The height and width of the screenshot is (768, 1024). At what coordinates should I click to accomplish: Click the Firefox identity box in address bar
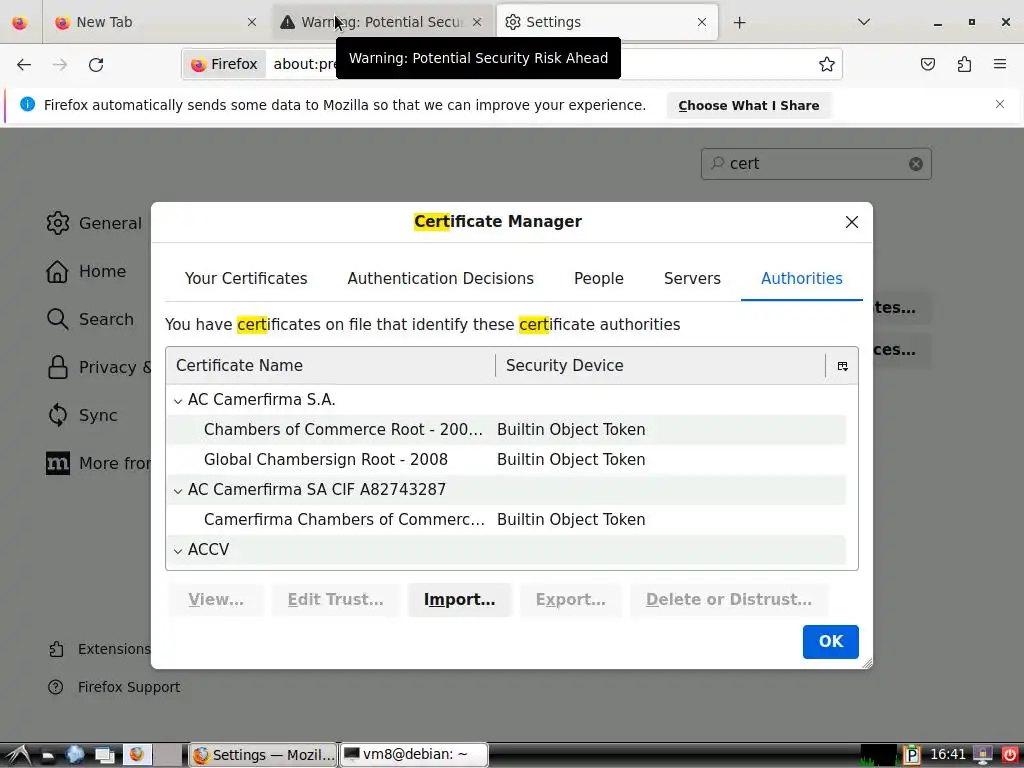tap(225, 64)
